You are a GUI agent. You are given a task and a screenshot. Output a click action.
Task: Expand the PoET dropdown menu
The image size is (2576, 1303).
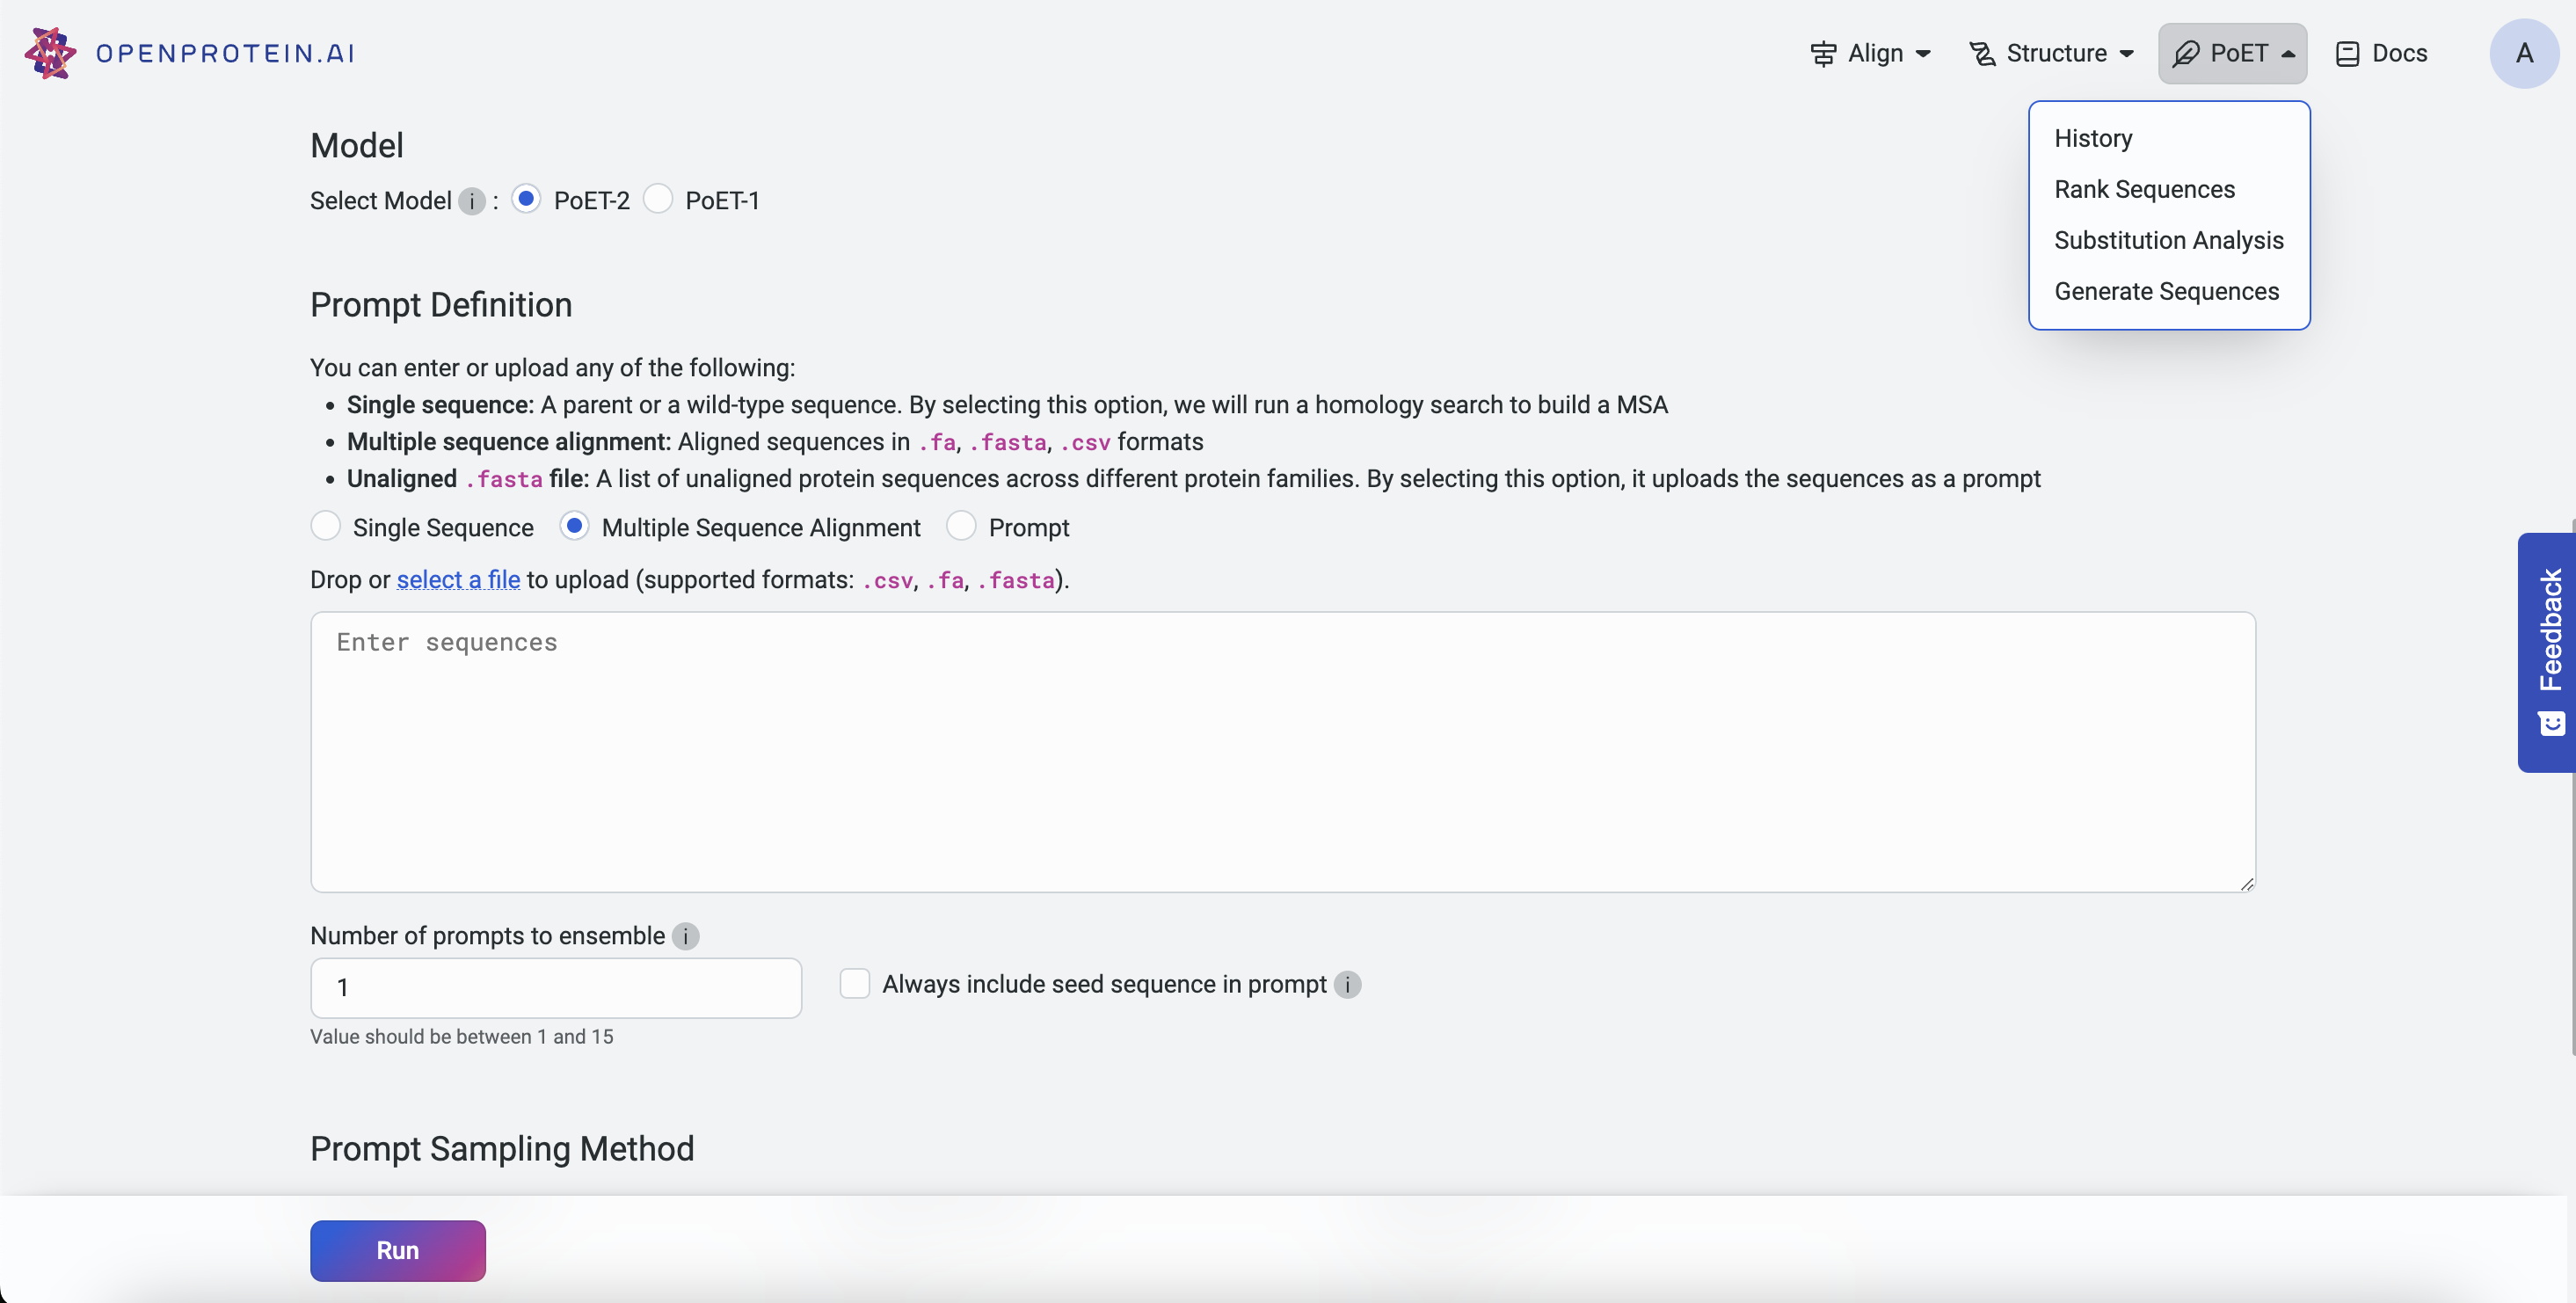coord(2234,53)
